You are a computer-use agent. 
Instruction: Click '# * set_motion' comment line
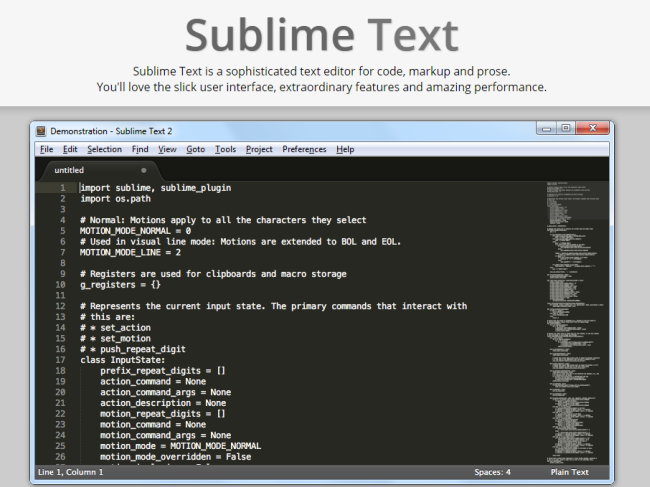[115, 339]
